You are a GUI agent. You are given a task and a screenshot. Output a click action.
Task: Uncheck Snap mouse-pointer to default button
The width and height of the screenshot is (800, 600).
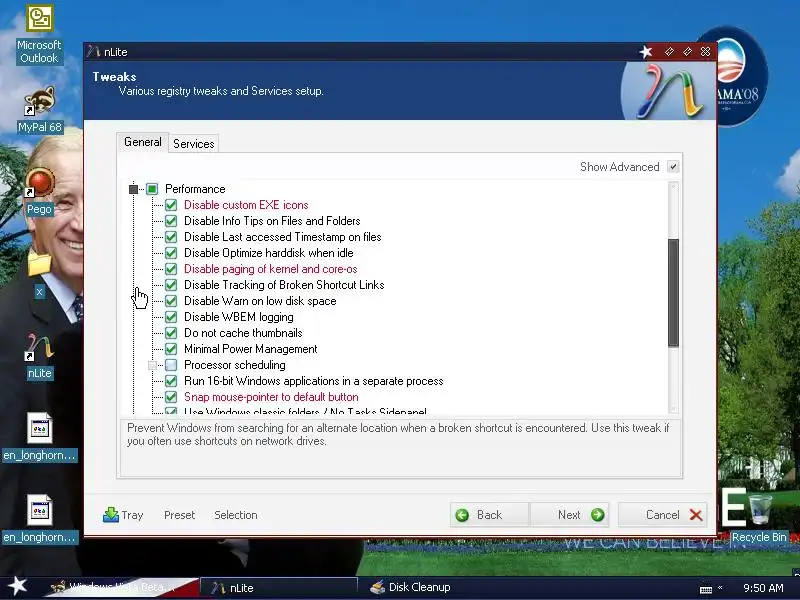[171, 397]
